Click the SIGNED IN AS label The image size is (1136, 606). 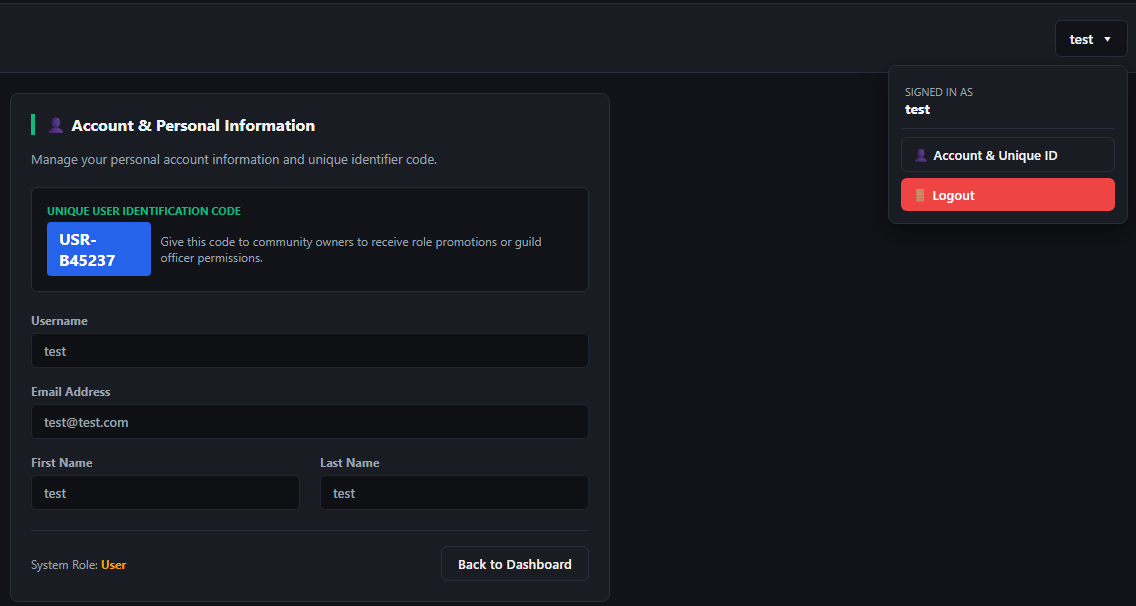tap(939, 92)
